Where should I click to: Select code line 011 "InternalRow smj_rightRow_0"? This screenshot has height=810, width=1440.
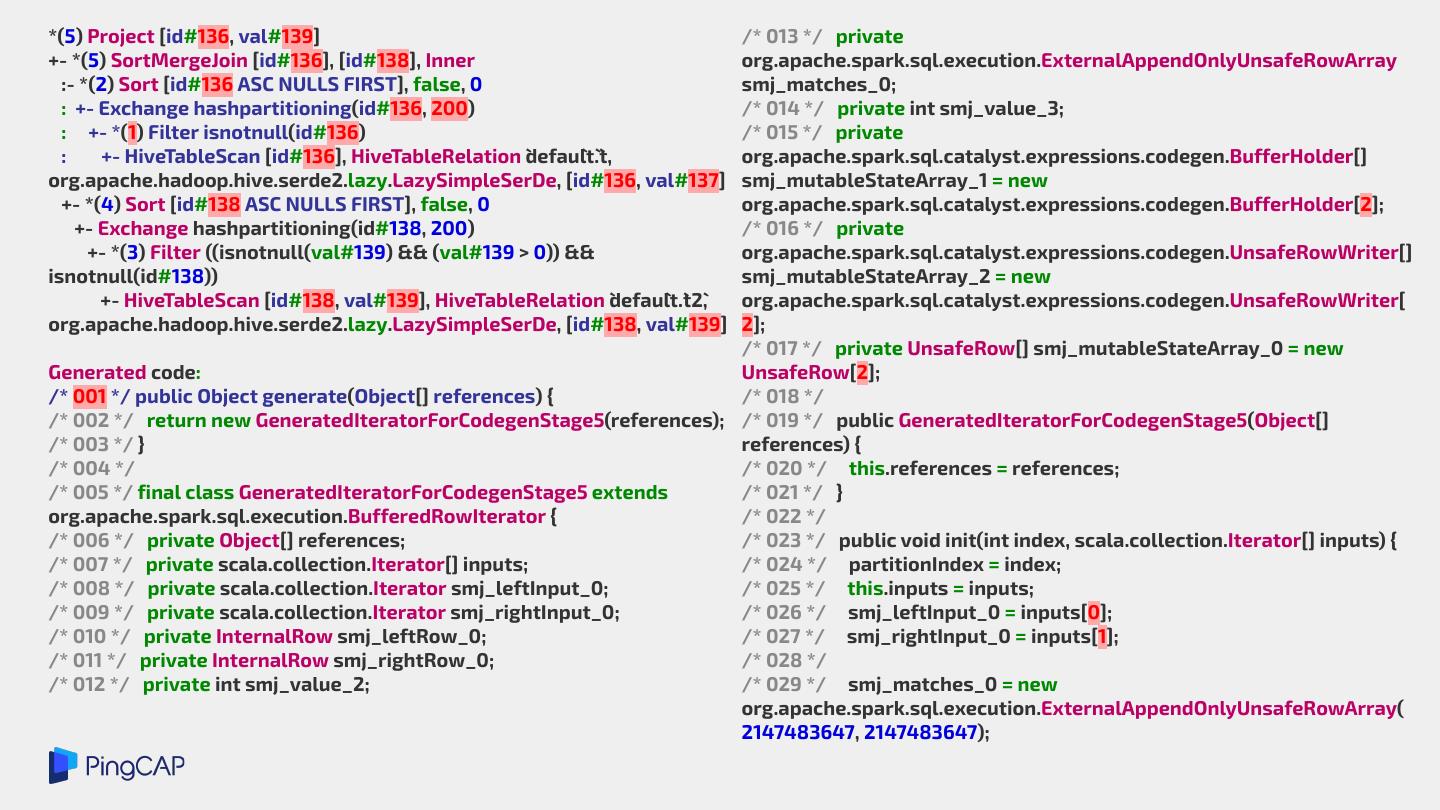click(x=271, y=660)
